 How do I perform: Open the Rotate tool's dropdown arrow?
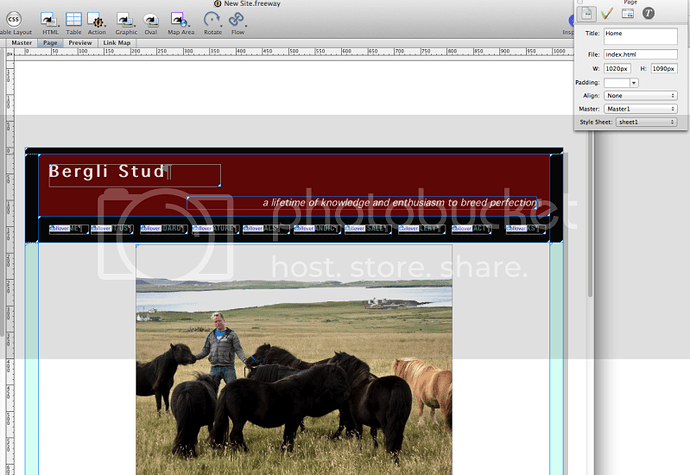[221, 26]
